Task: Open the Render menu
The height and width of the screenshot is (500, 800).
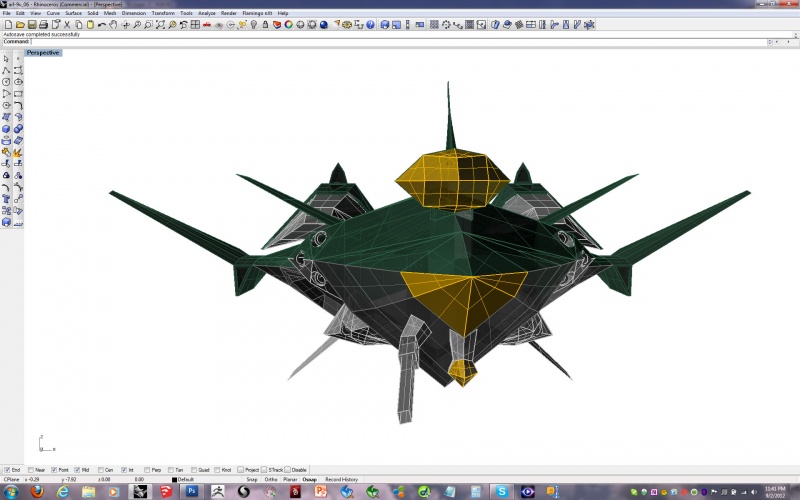Action: [x=229, y=13]
